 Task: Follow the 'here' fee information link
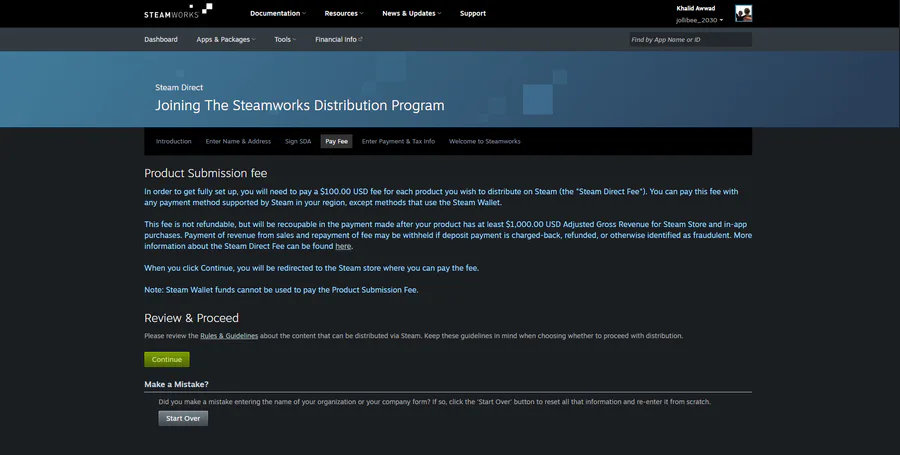click(343, 246)
